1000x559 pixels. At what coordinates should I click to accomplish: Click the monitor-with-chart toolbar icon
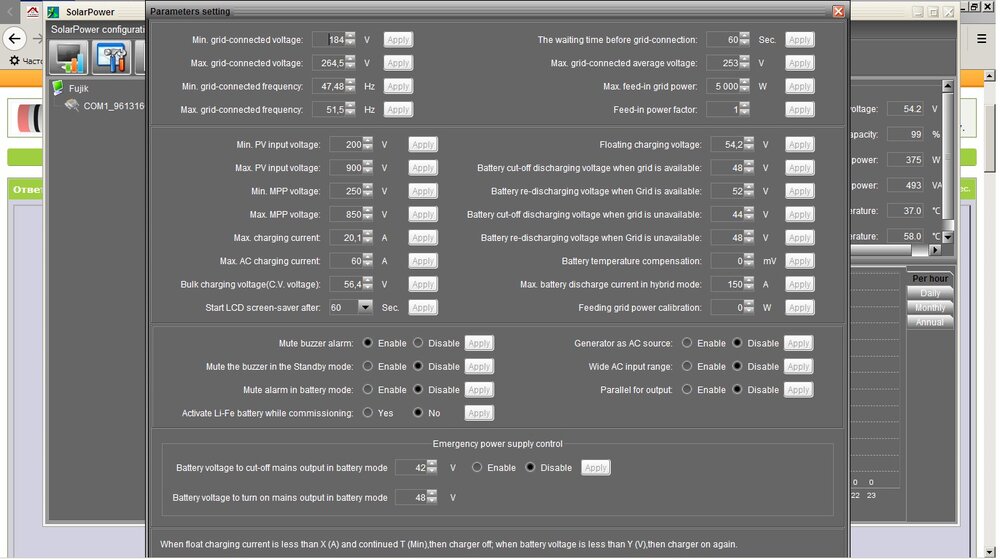(70, 57)
